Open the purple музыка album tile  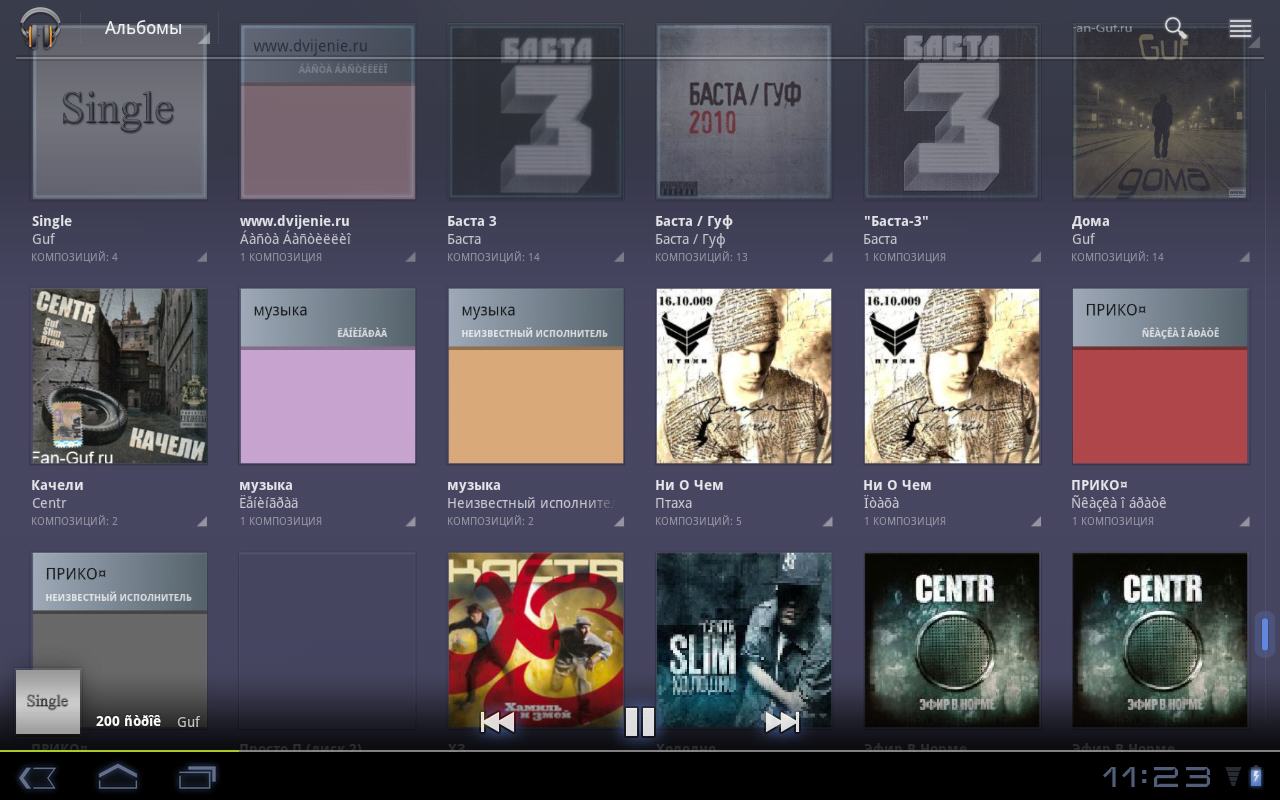[327, 376]
